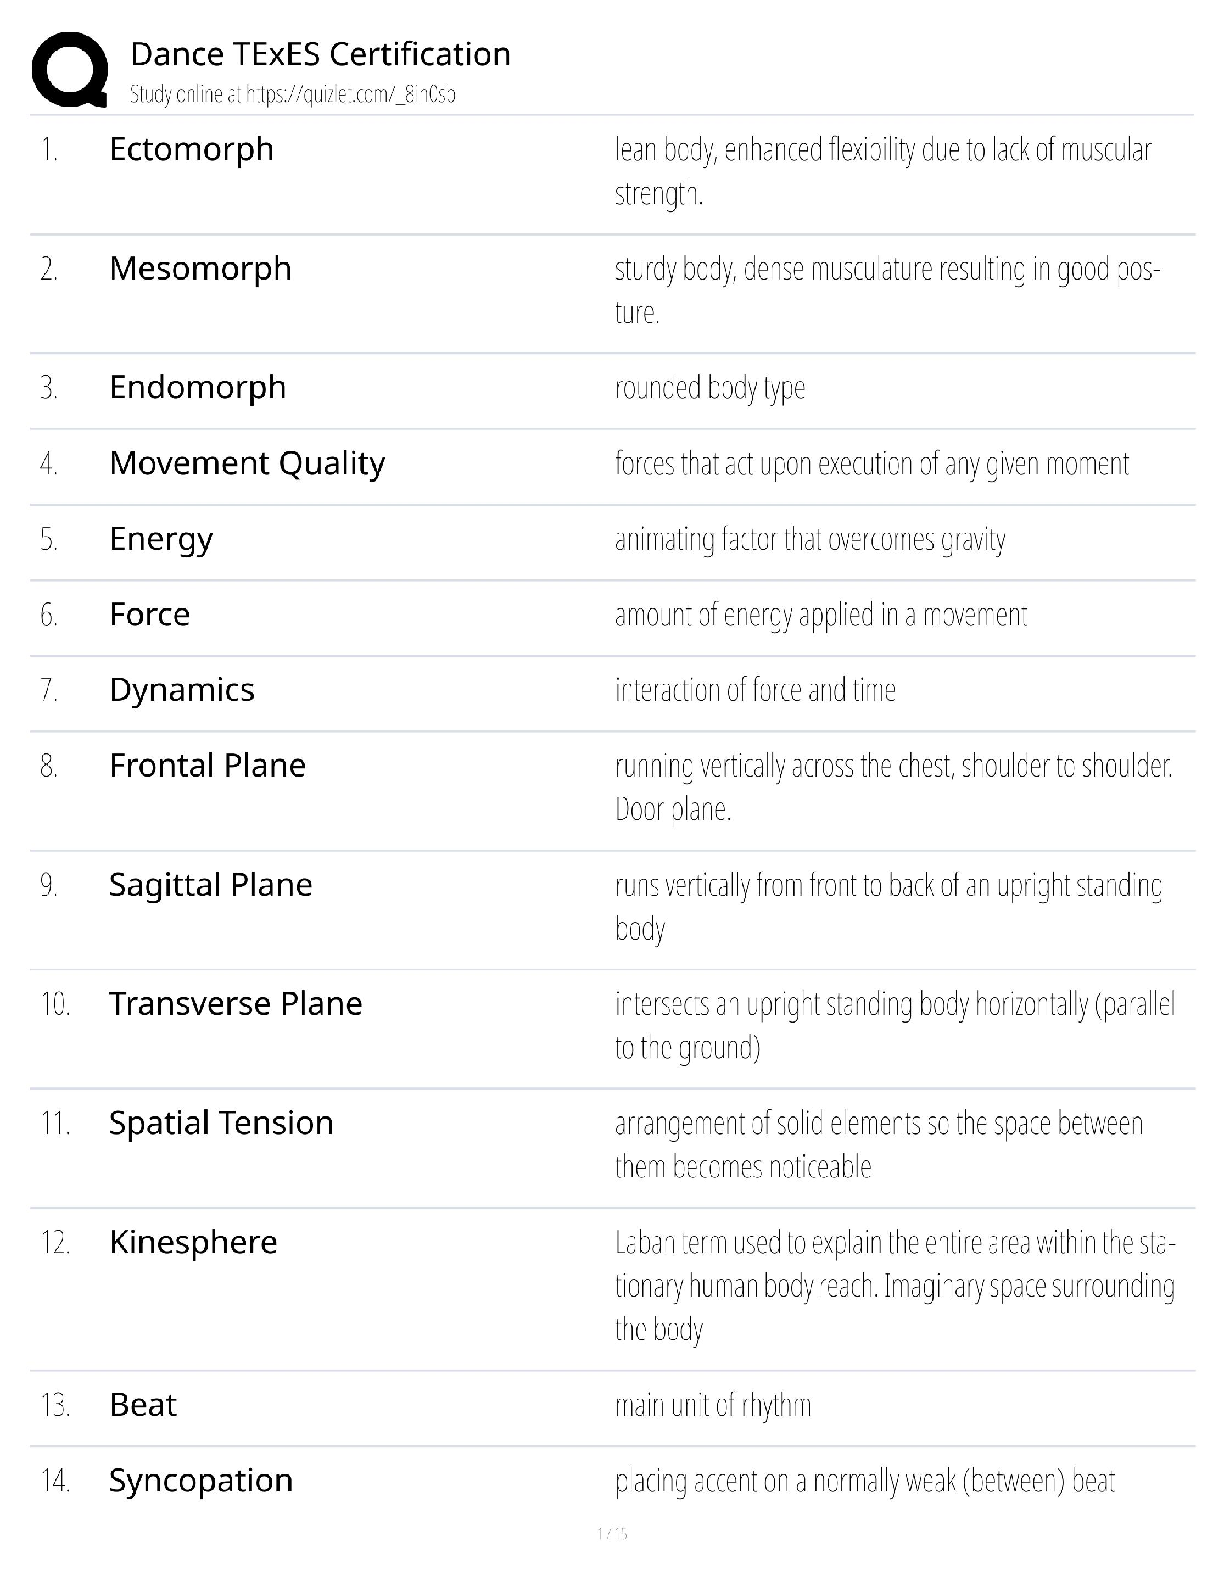Select the term Ectomorph
Image resolution: width=1224 pixels, height=1584 pixels.
[x=191, y=149]
